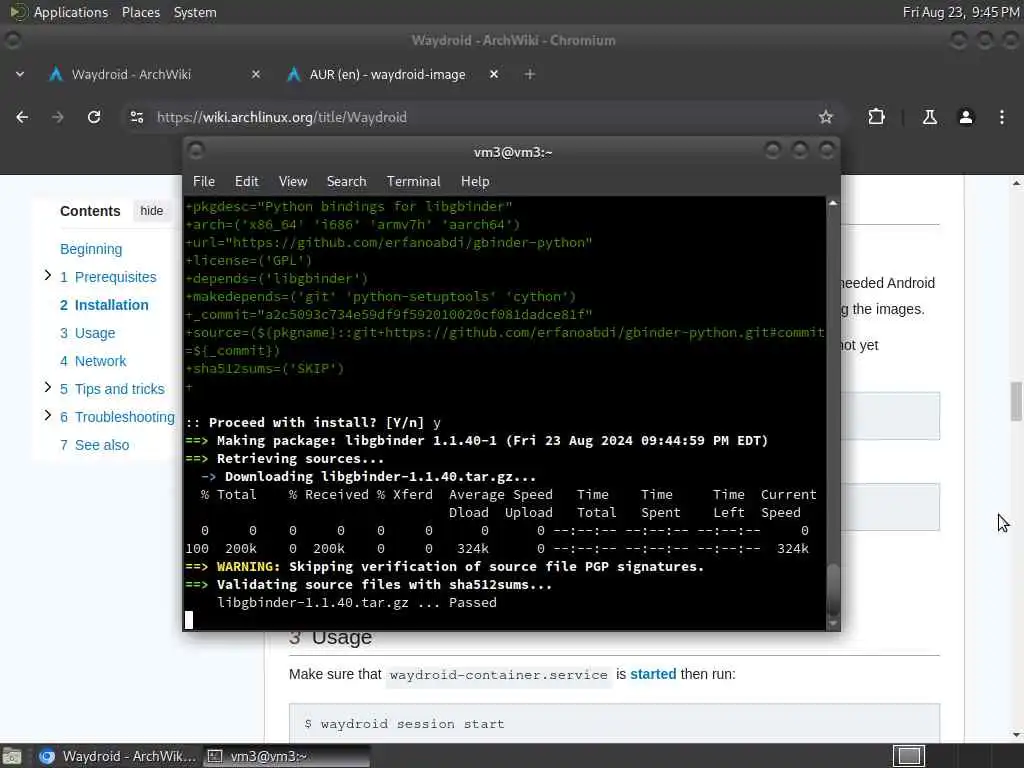Viewport: 1024px width, 768px height.
Task: Go to 1 Prerequisites section
Action: click(108, 277)
